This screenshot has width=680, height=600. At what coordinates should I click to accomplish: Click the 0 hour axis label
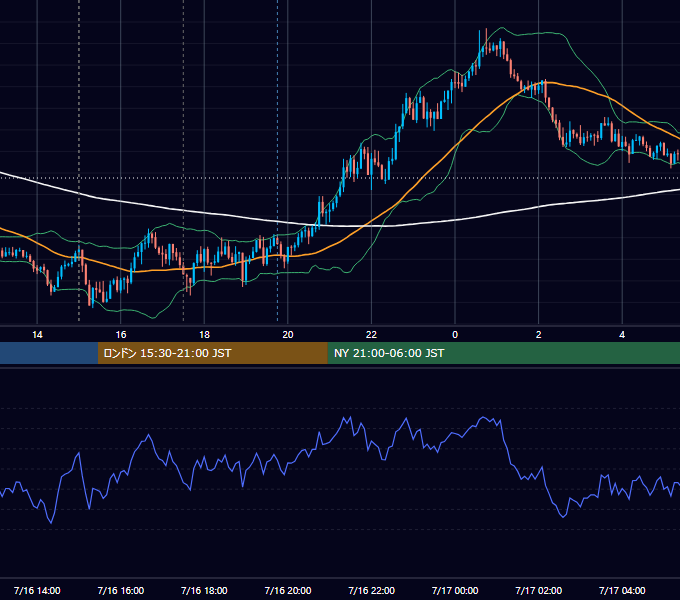455,335
